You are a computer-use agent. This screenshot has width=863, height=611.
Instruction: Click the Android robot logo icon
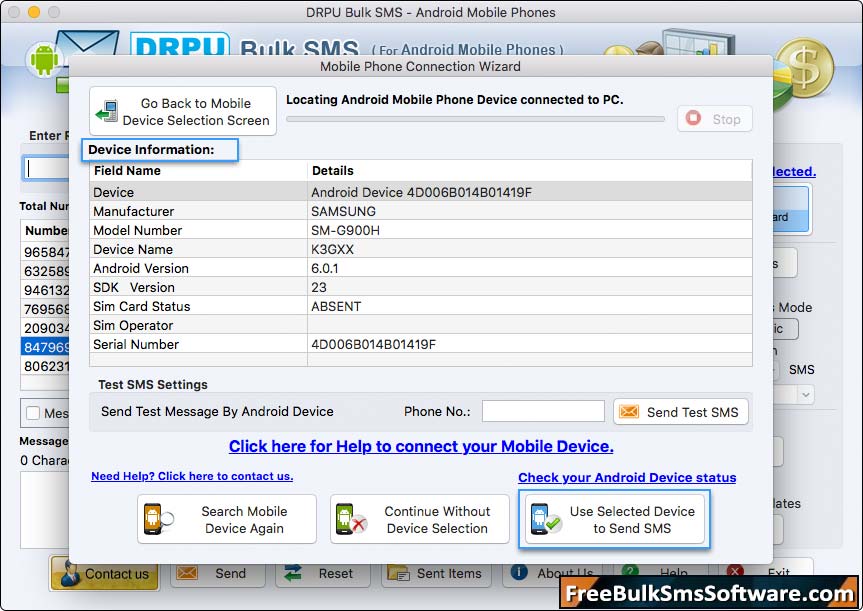44,59
